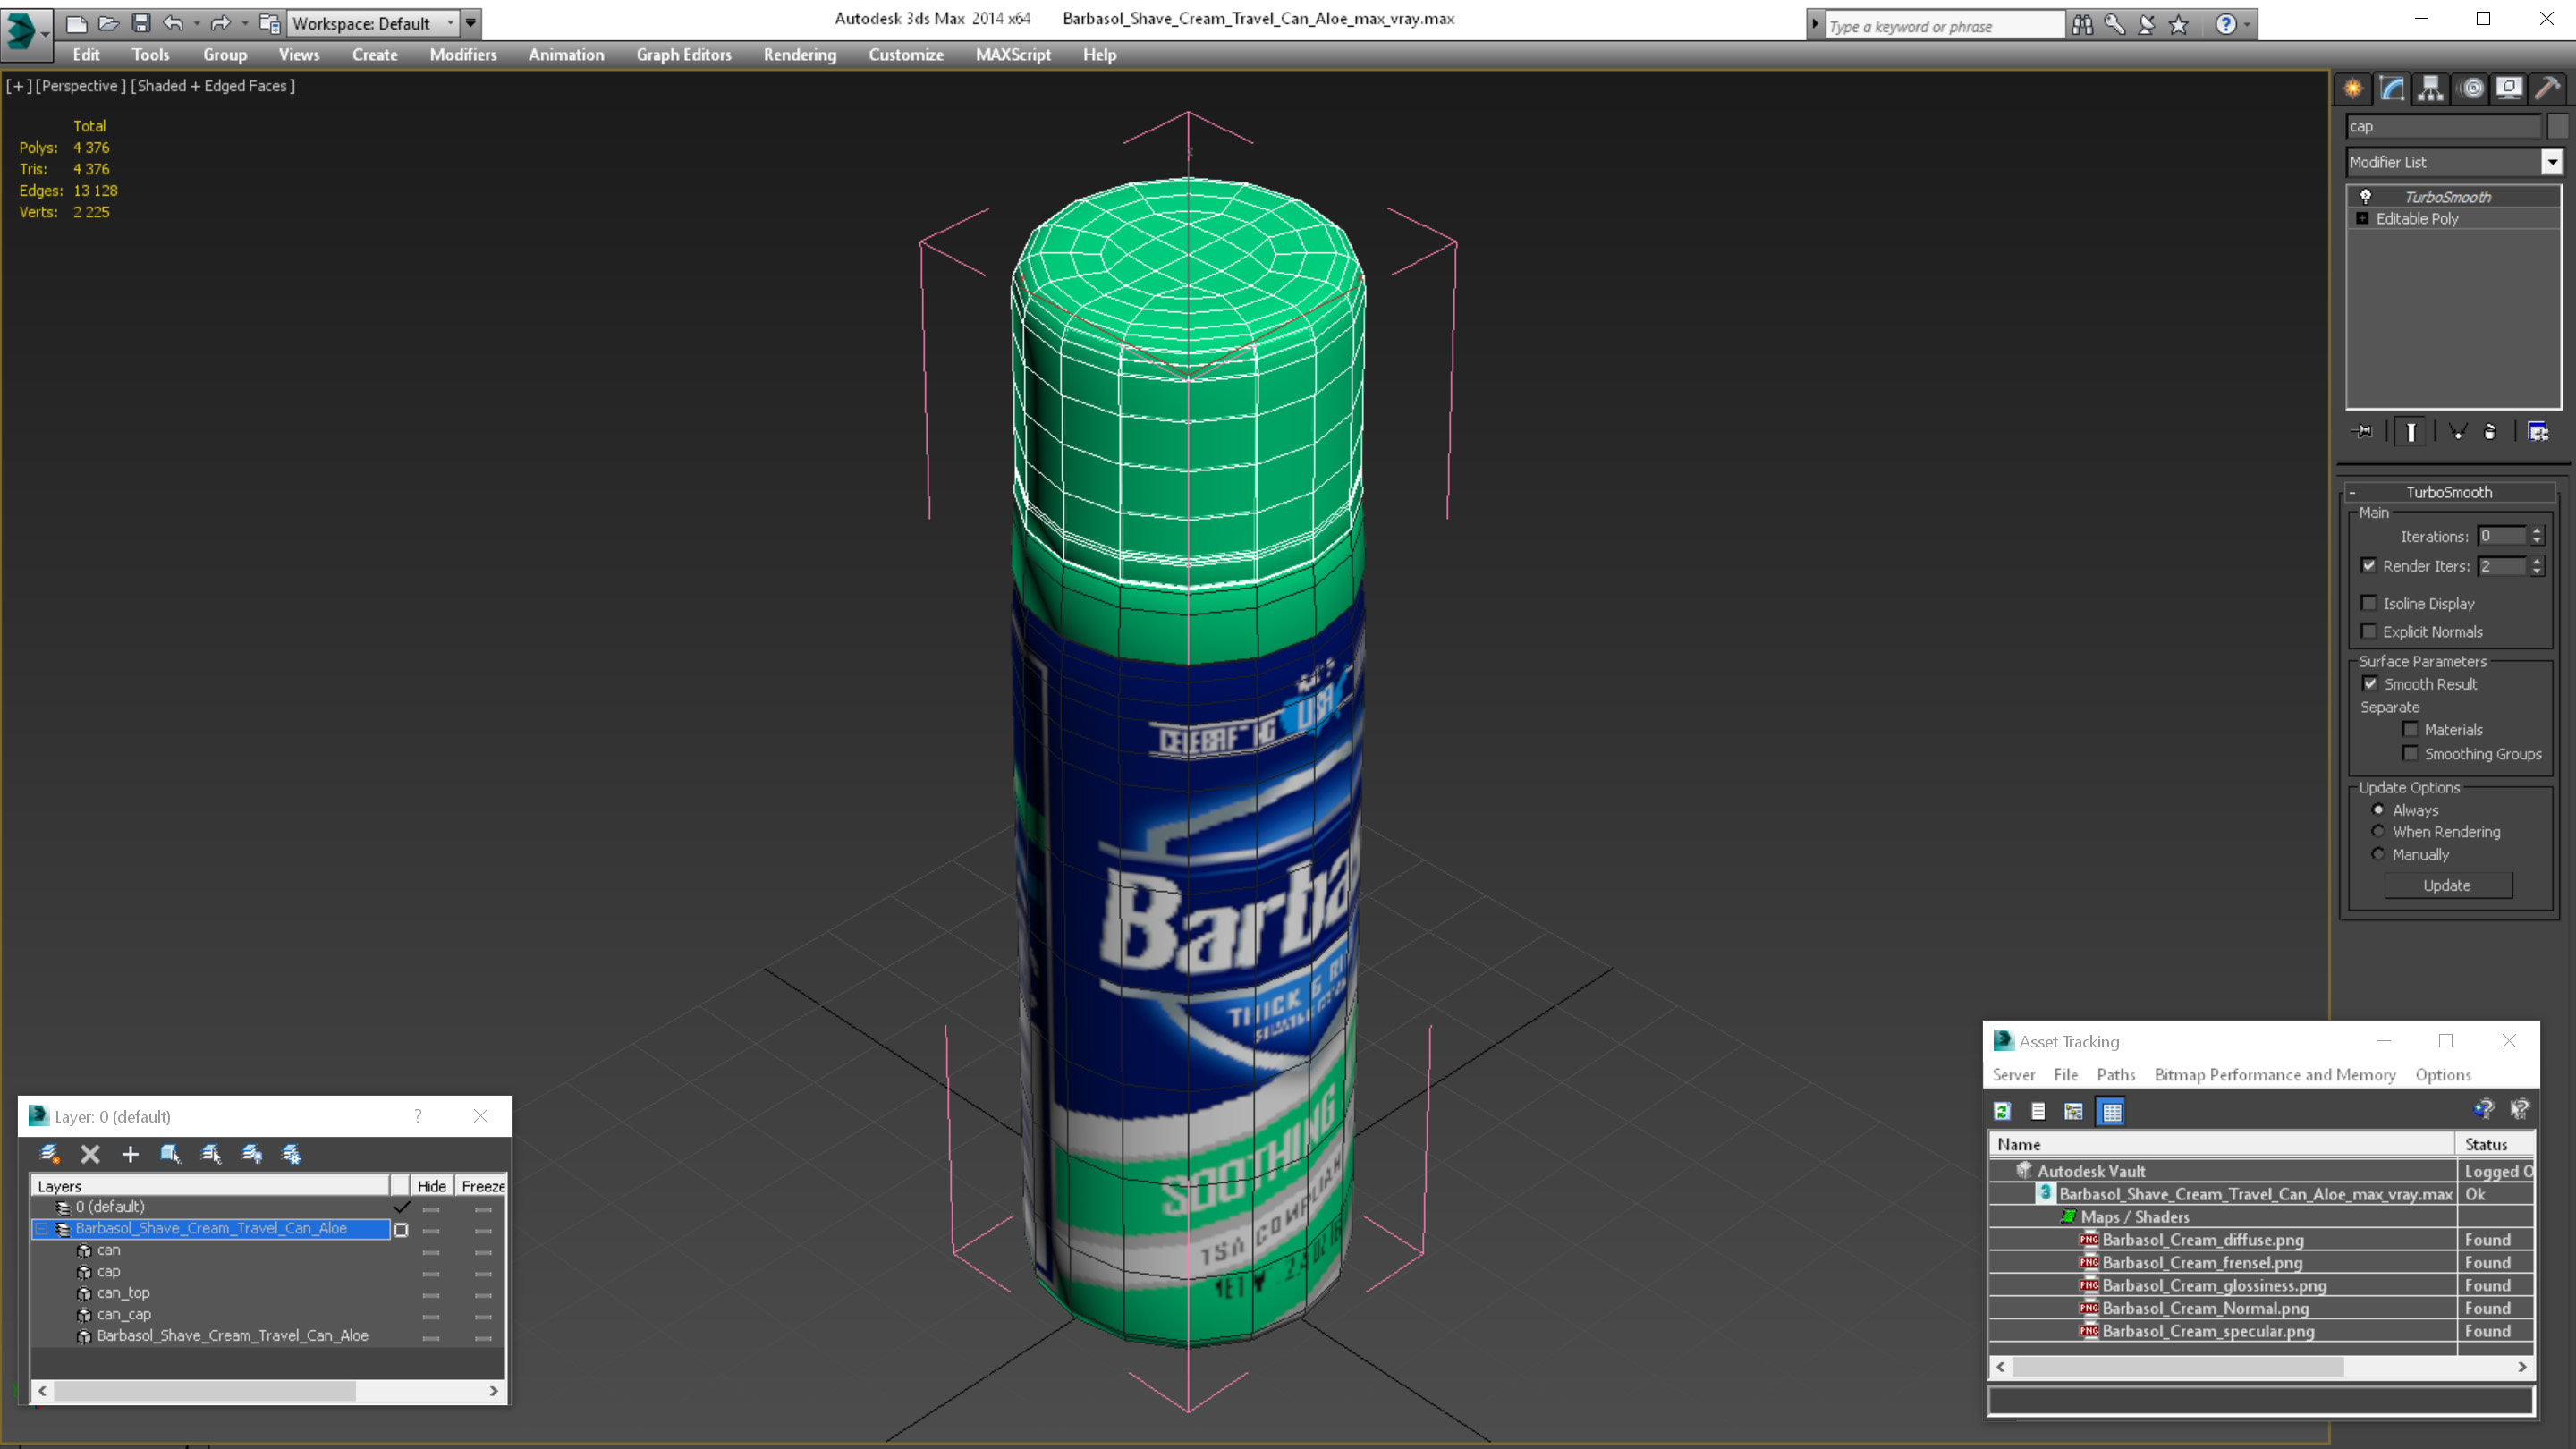Open Bitmap Performance and Memory menu
This screenshot has width=2576, height=1449.
click(2275, 1074)
